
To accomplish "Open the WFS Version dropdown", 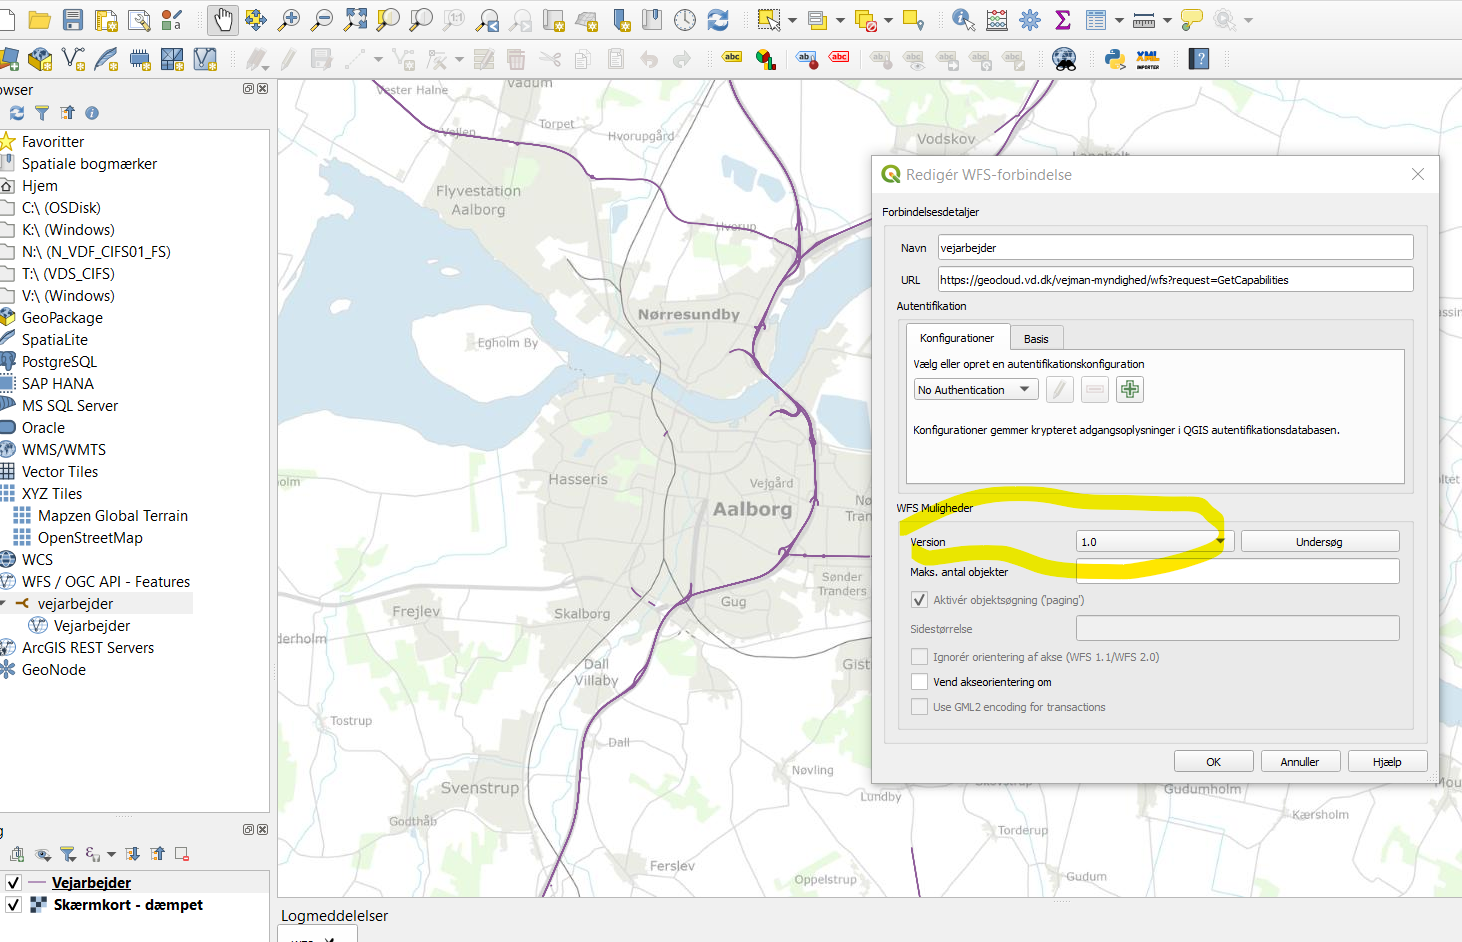I will coord(1154,542).
